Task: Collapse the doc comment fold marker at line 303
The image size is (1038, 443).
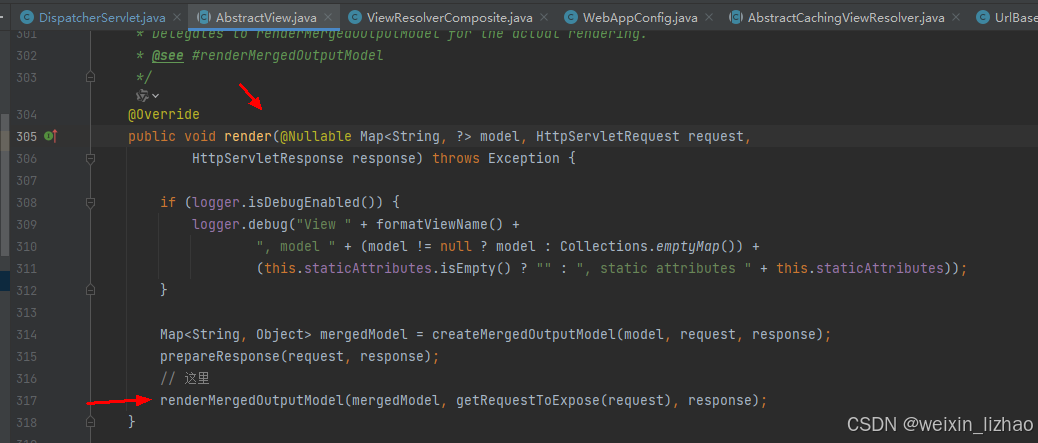Action: [x=91, y=78]
